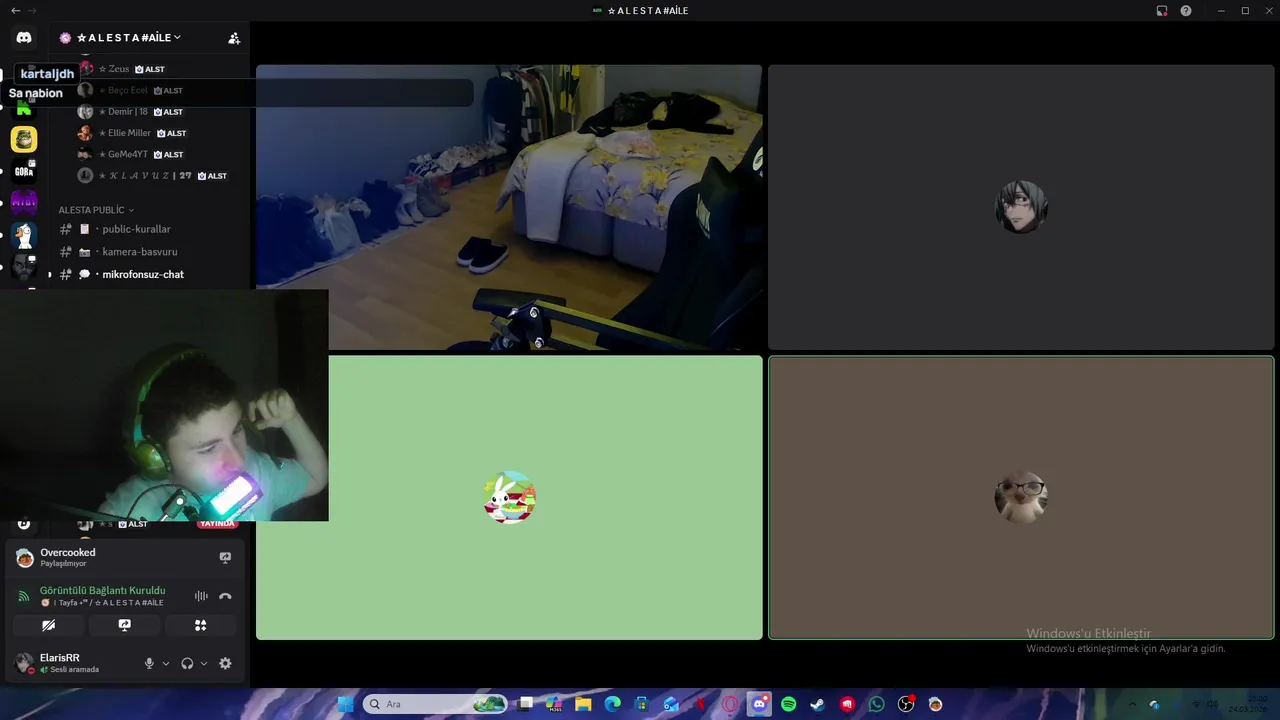The height and width of the screenshot is (720, 1280).
Task: Open Discord user settings gear
Action: click(x=225, y=663)
